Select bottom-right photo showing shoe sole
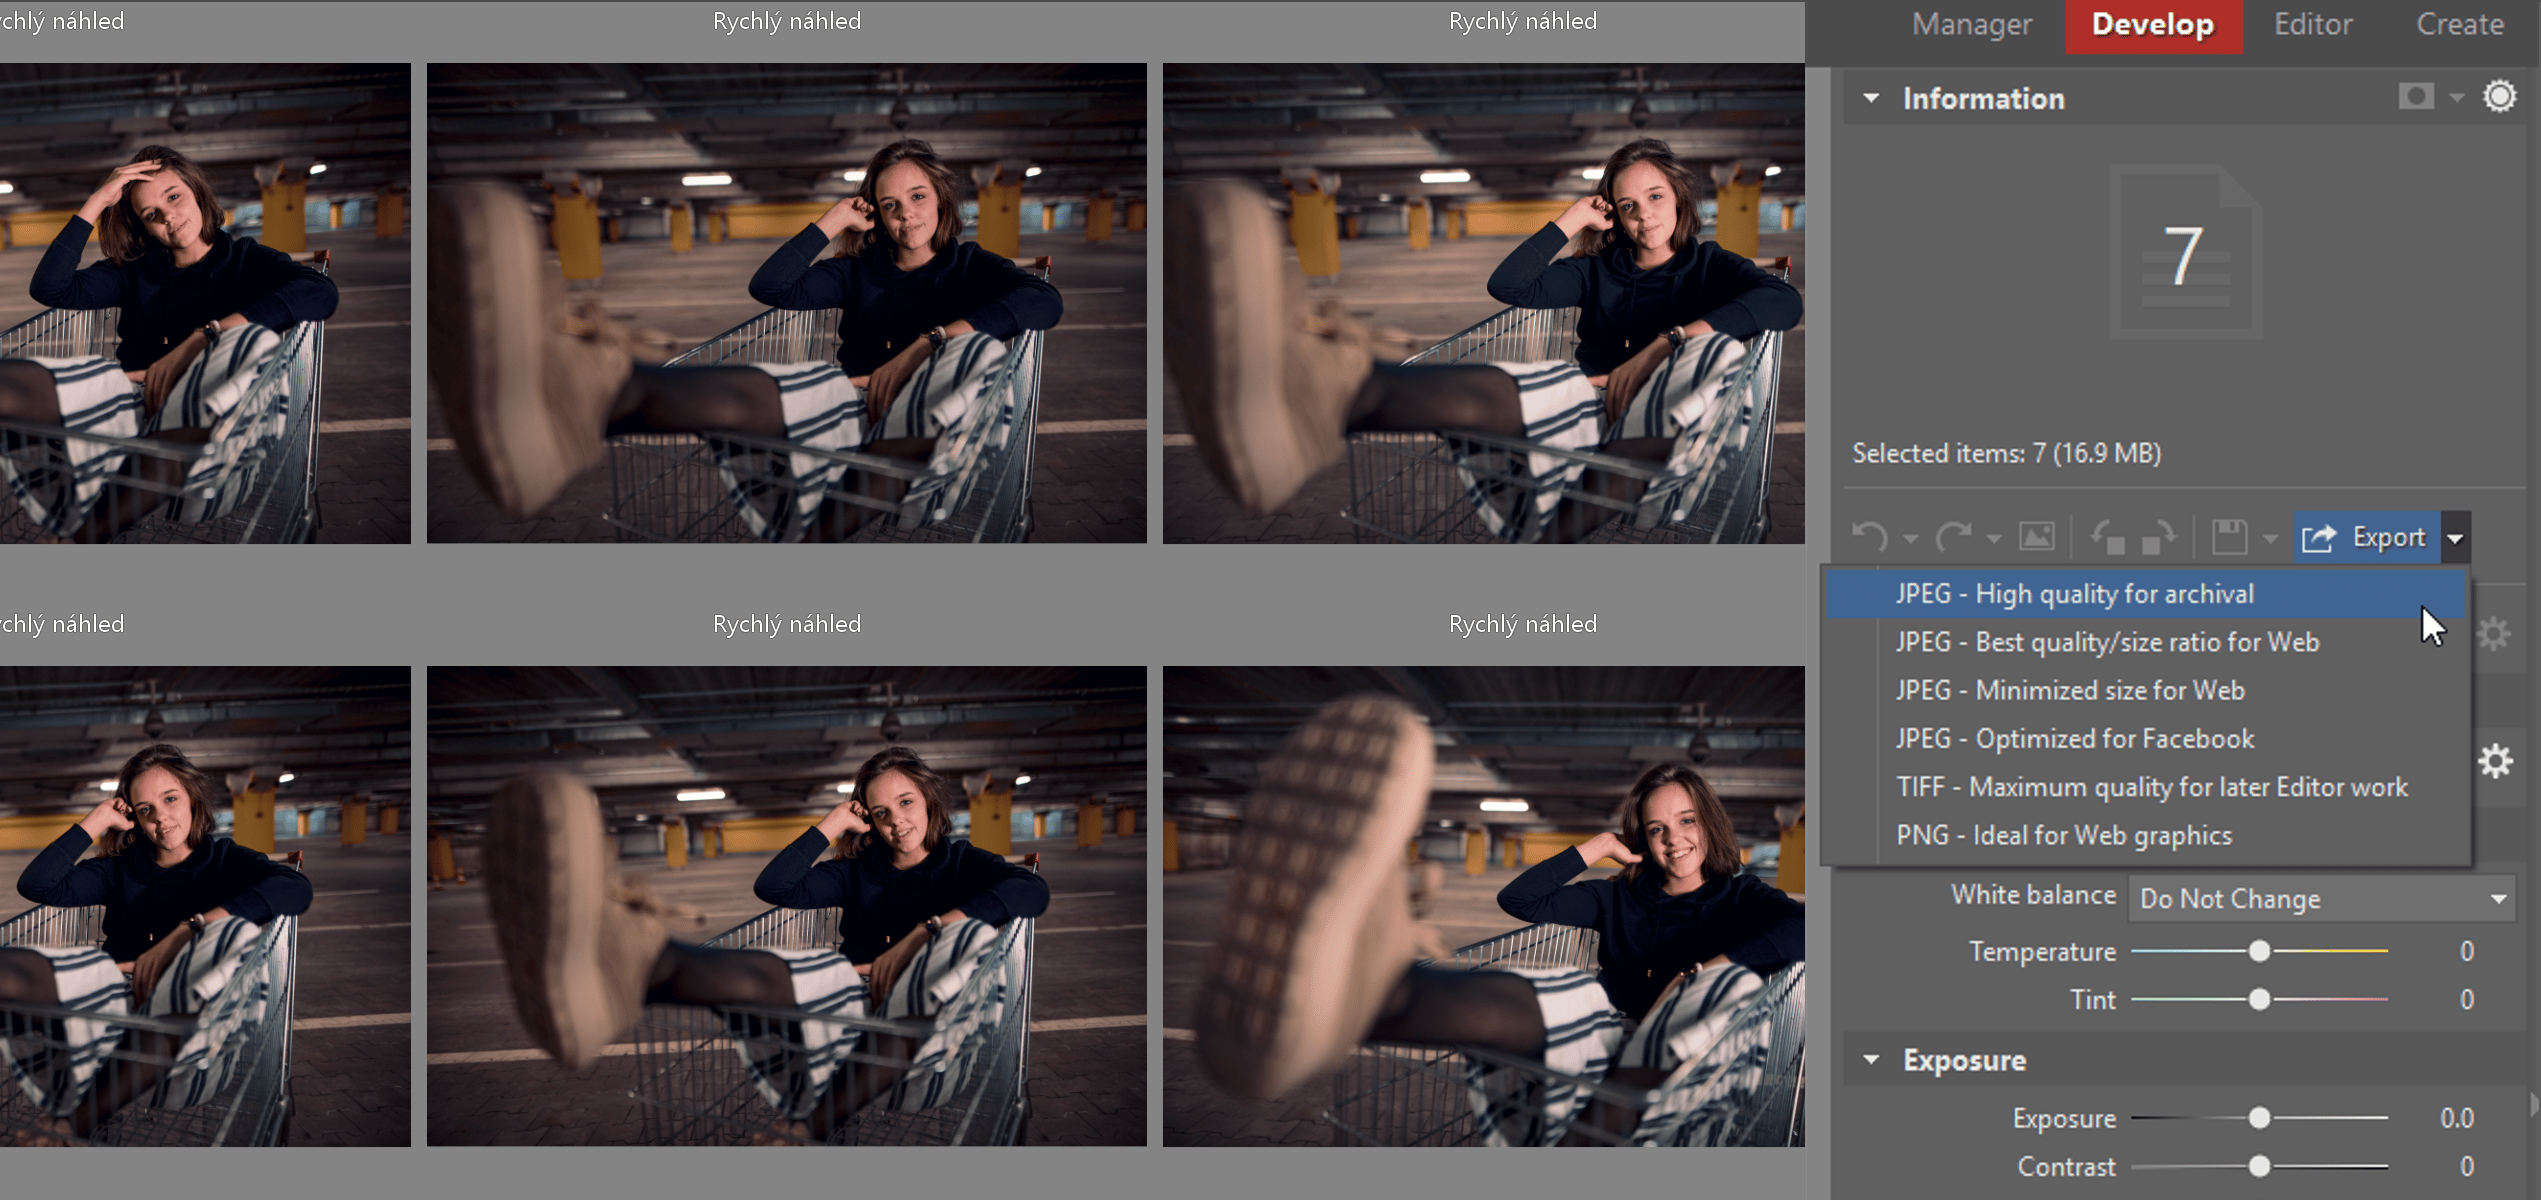Screen dimensions: 2541x1200 [x=1484, y=906]
